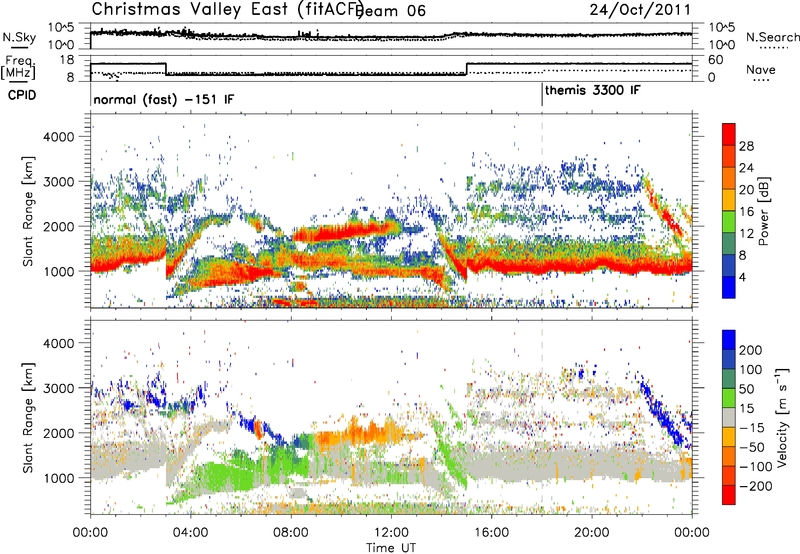800x554 pixels.
Task: Click the 08:00 time tick label
Action: click(291, 533)
